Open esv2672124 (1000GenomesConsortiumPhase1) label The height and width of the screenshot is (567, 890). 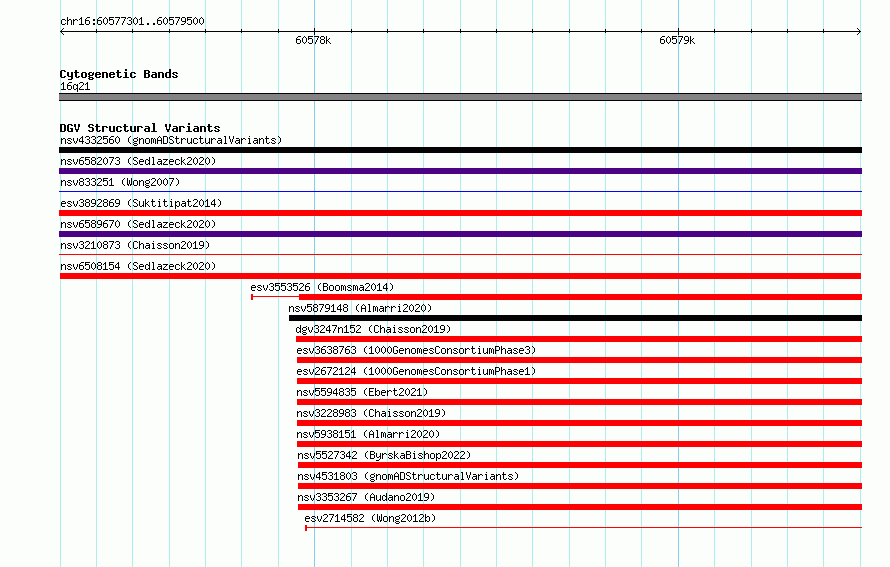coord(416,371)
